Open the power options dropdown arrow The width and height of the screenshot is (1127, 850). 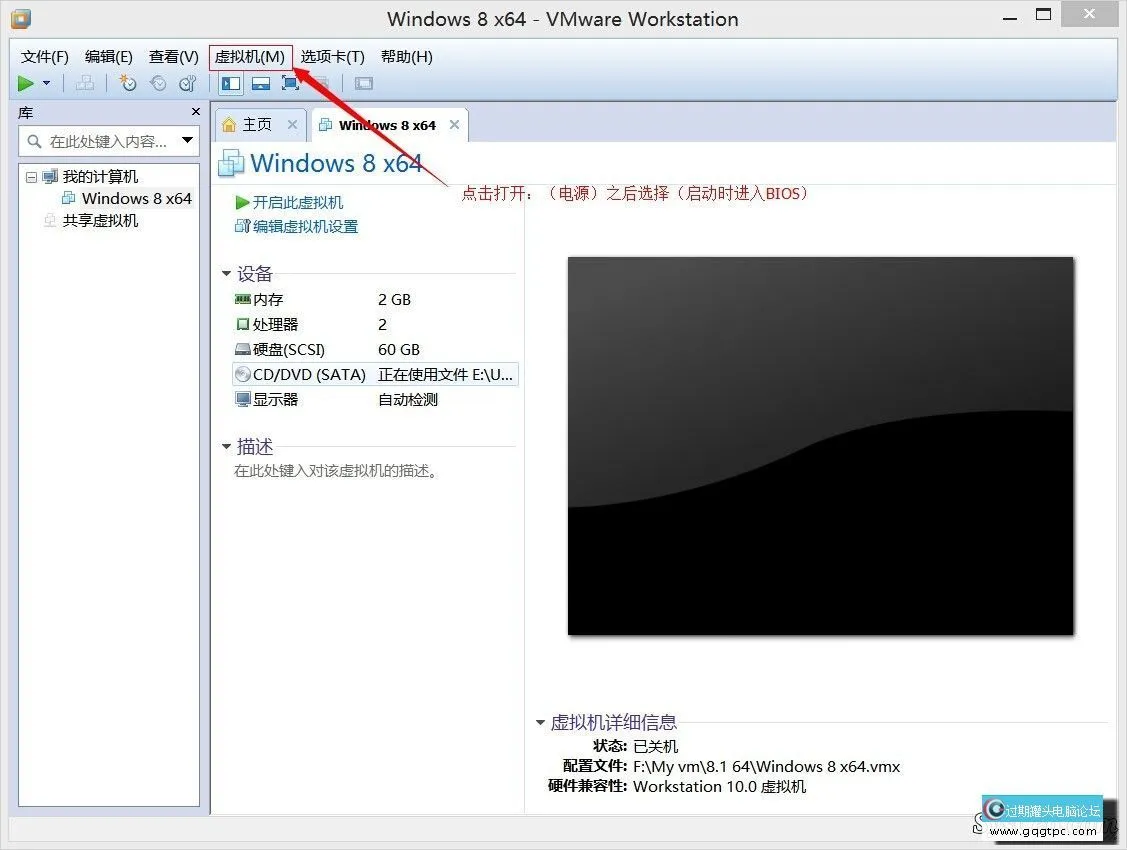coord(46,84)
